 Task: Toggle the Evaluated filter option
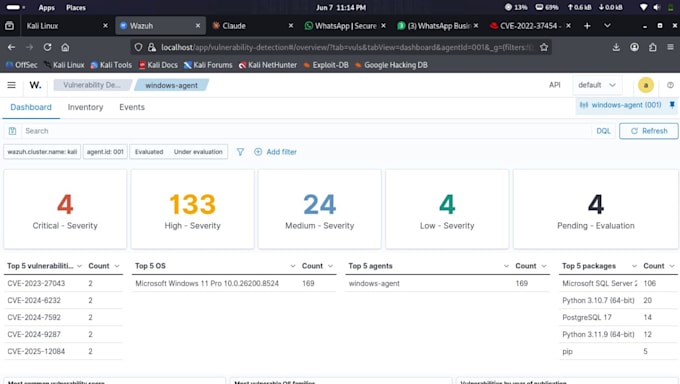pyautogui.click(x=149, y=152)
